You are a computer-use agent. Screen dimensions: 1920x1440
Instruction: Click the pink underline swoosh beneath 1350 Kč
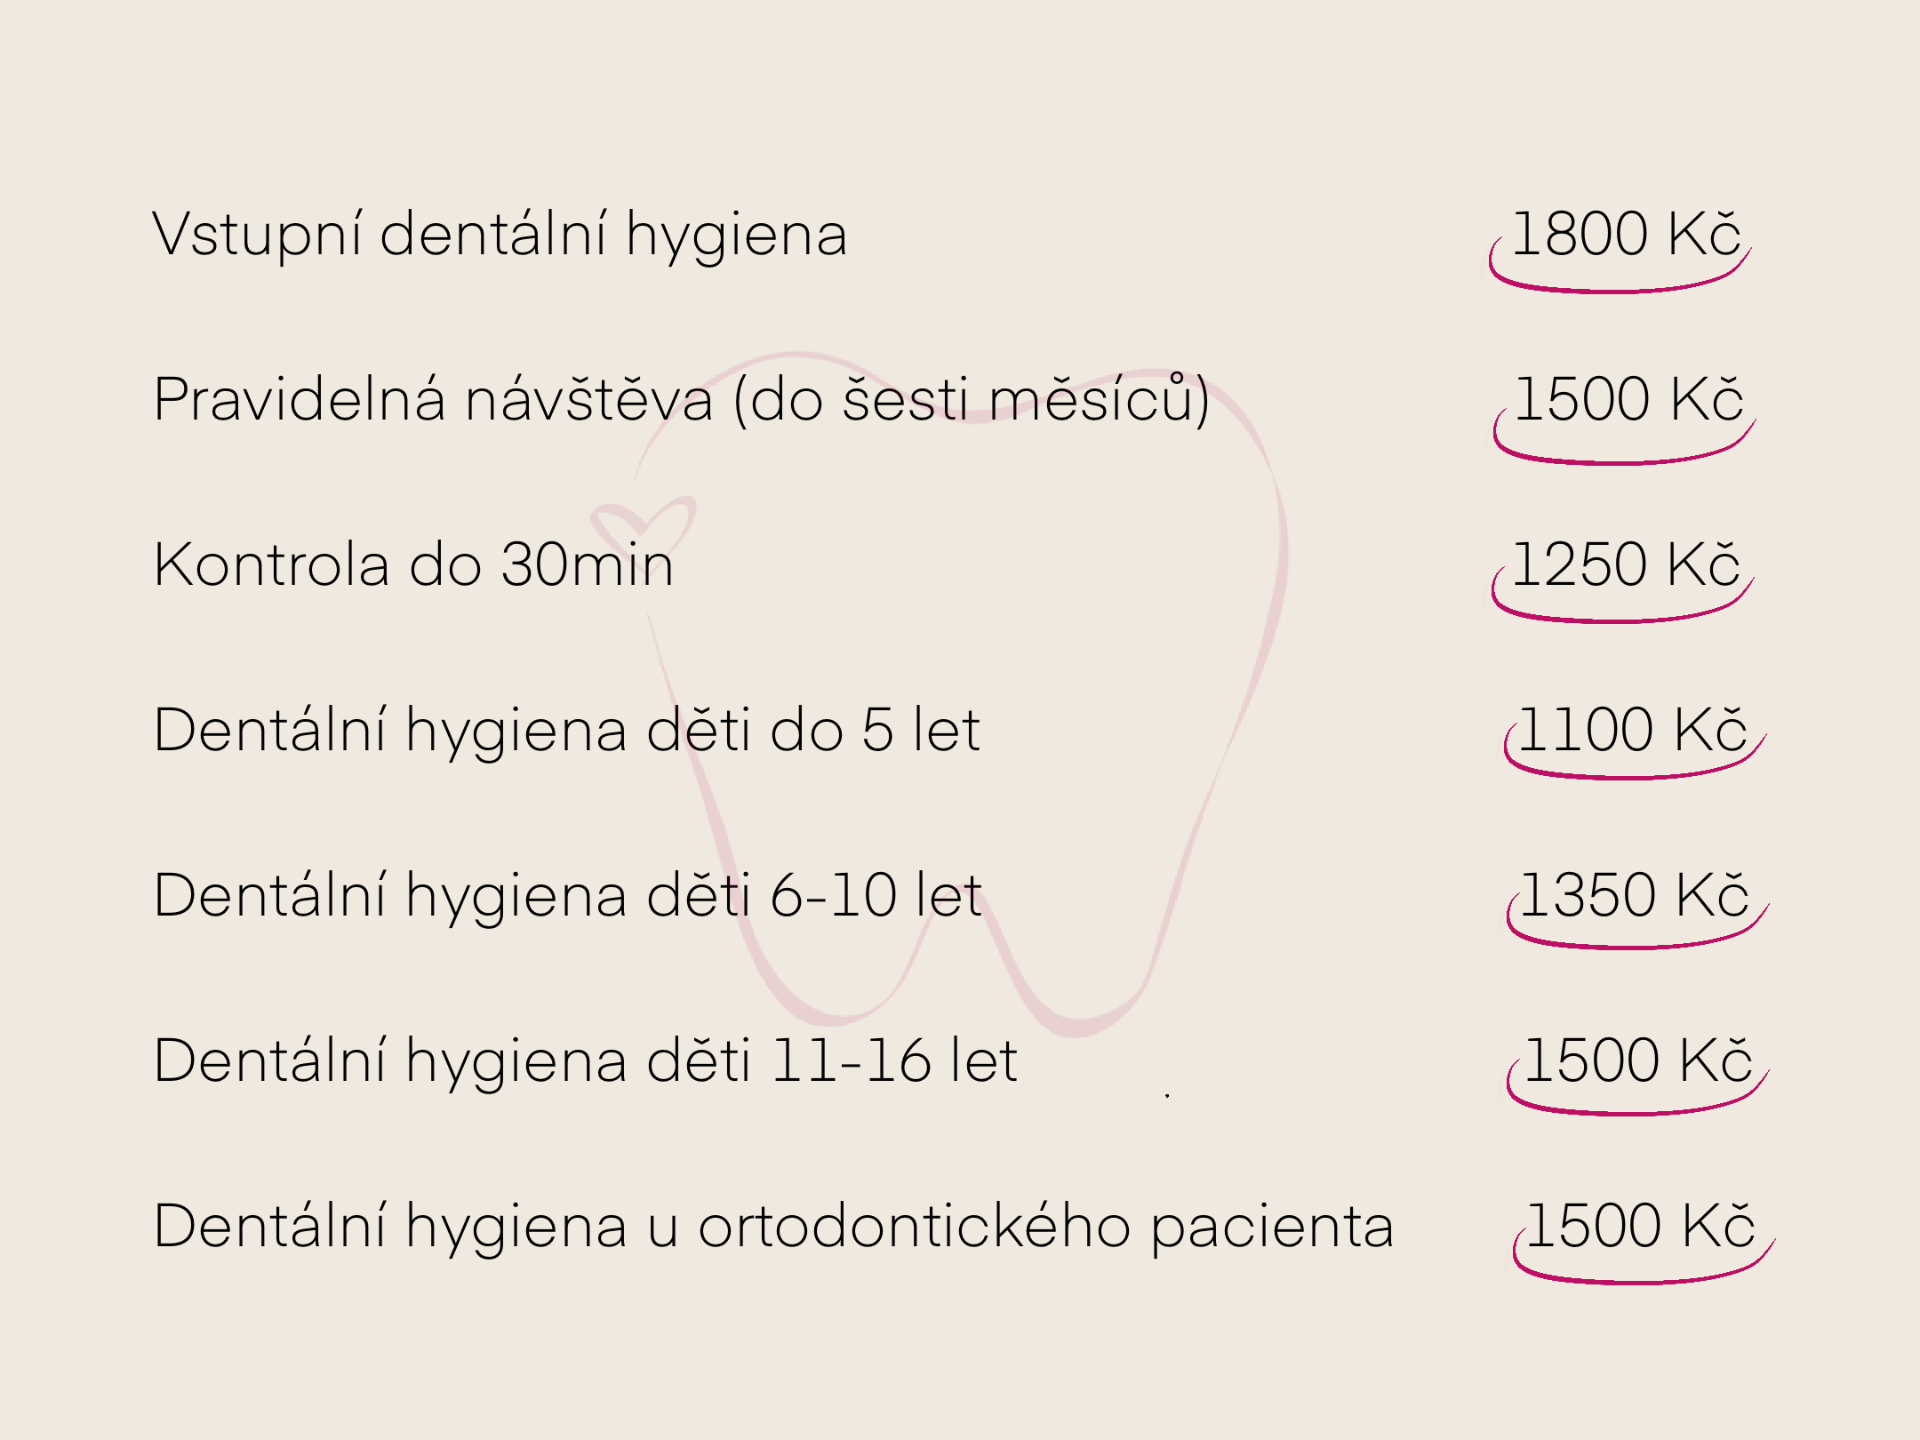[1633, 945]
